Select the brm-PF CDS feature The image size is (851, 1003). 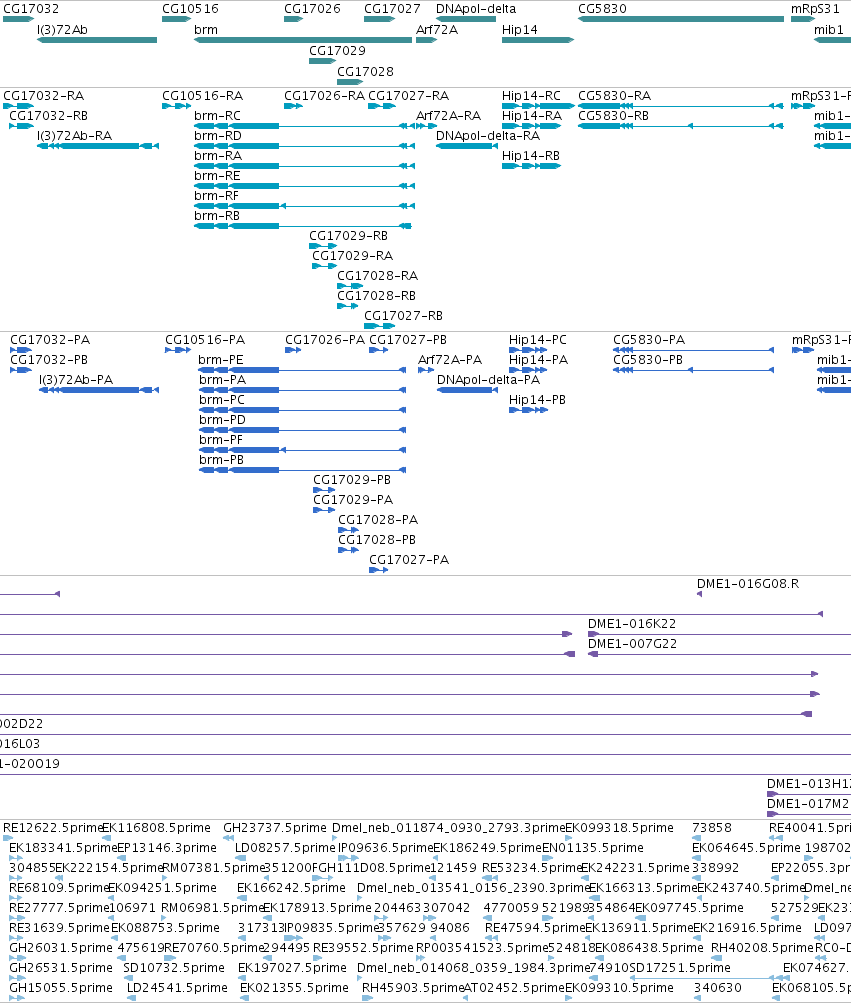click(x=302, y=450)
